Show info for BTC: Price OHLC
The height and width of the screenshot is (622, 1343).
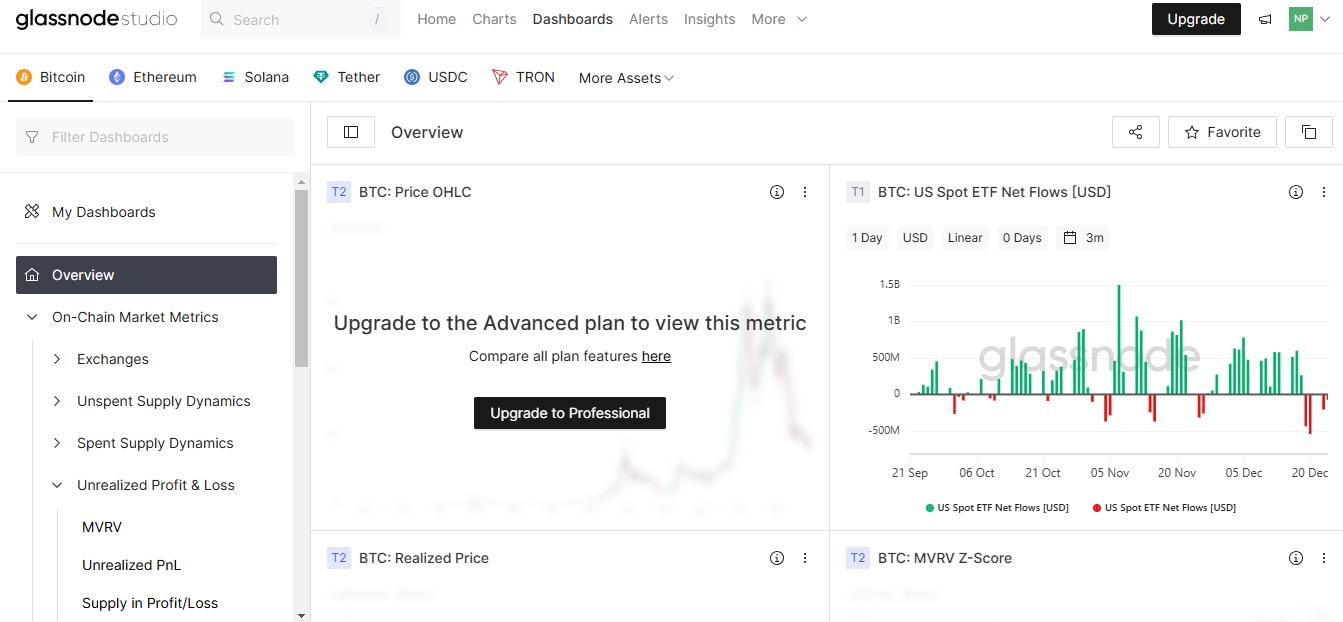pos(777,192)
